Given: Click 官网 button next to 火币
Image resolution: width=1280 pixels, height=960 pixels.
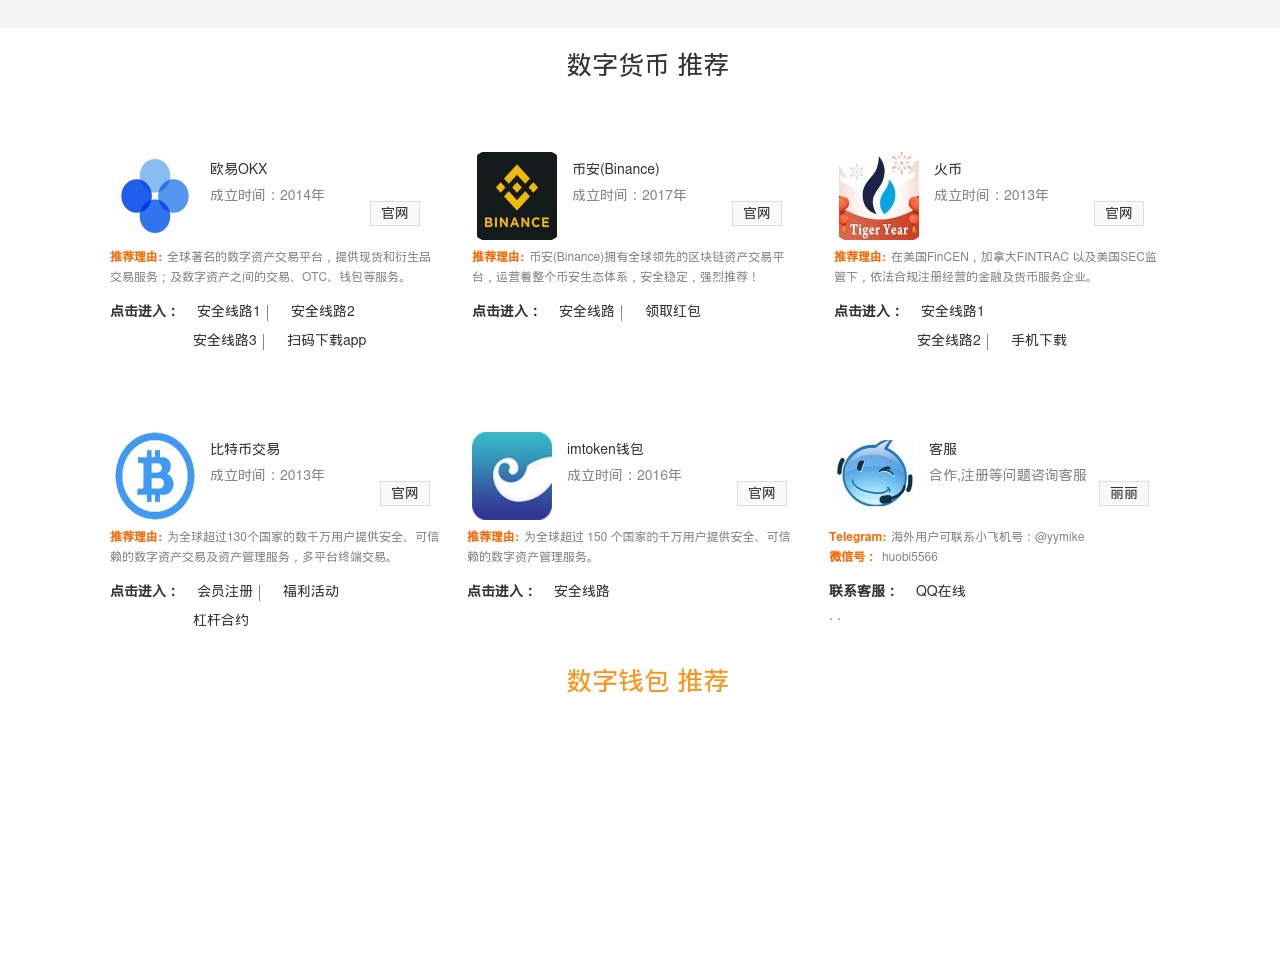Looking at the screenshot, I should [x=1119, y=213].
